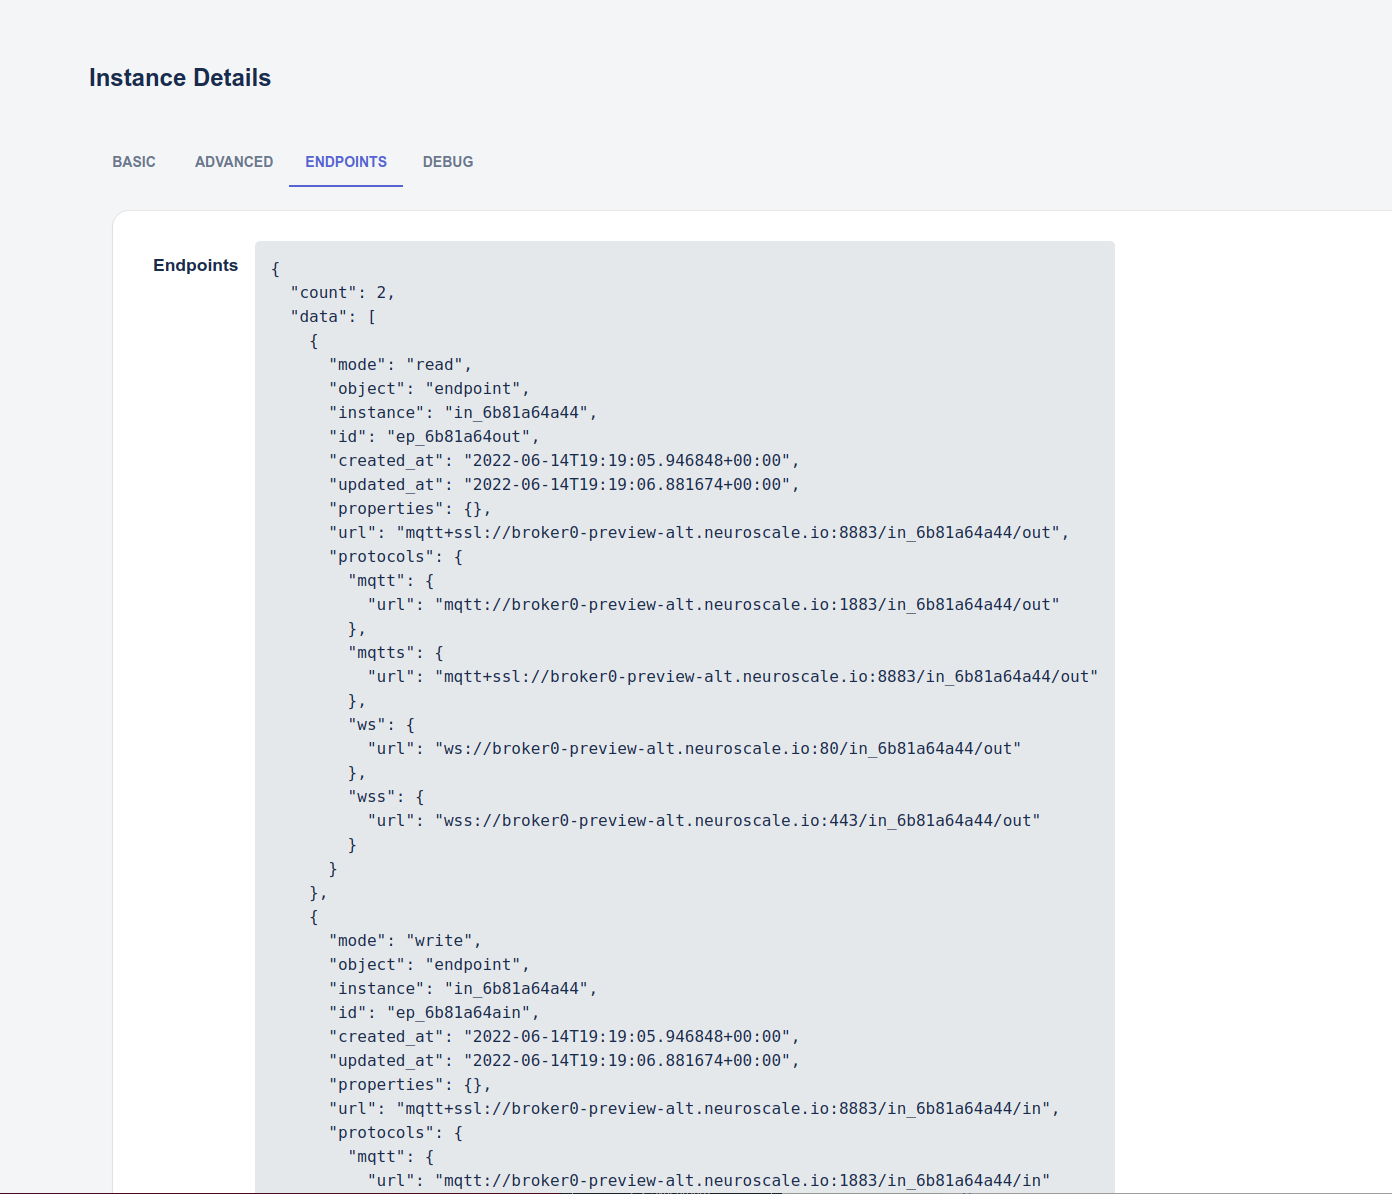Image resolution: width=1392 pixels, height=1194 pixels.
Task: Click the "mode": "read" line
Action: pos(400,365)
